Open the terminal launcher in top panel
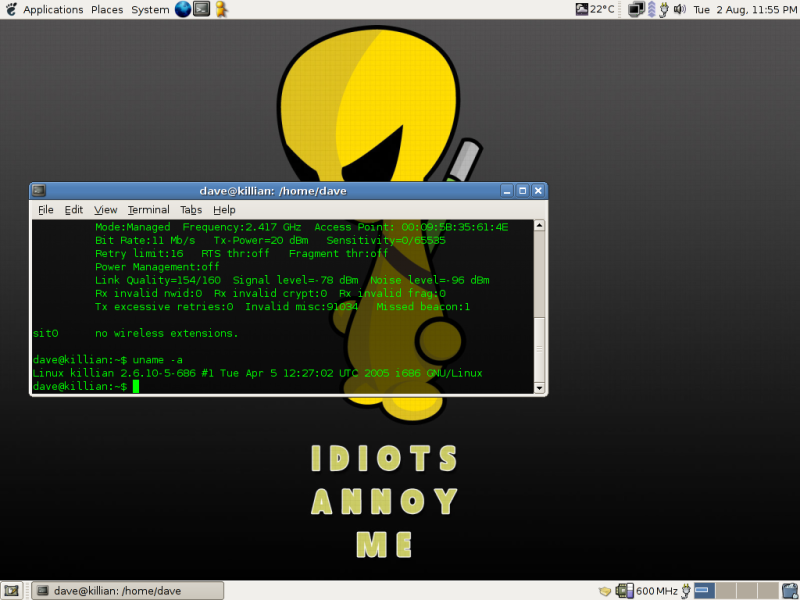This screenshot has width=800, height=600. tap(201, 9)
